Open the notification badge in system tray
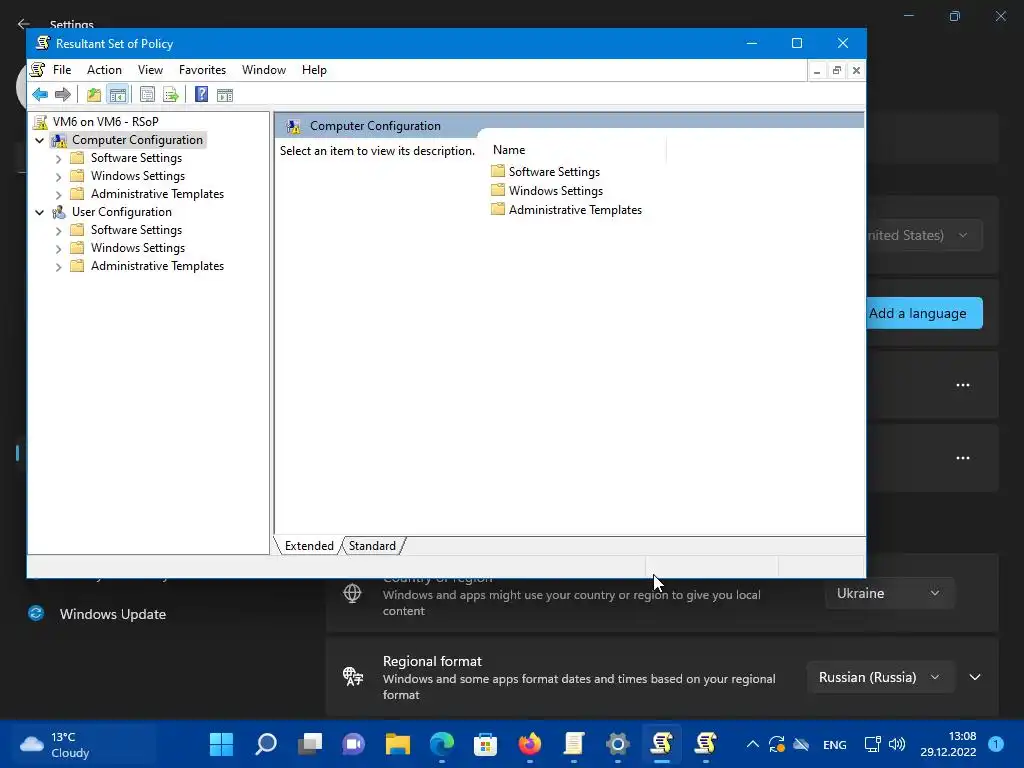The height and width of the screenshot is (768, 1024). click(996, 744)
